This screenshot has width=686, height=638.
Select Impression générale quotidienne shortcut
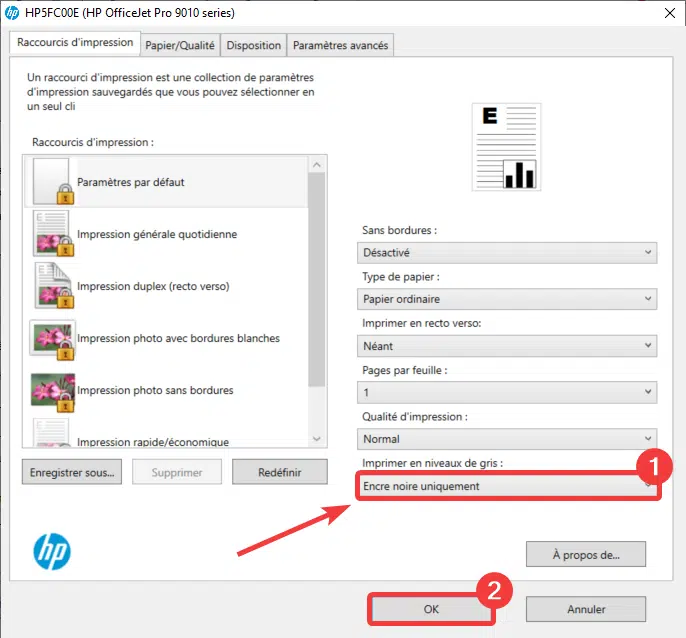point(157,234)
